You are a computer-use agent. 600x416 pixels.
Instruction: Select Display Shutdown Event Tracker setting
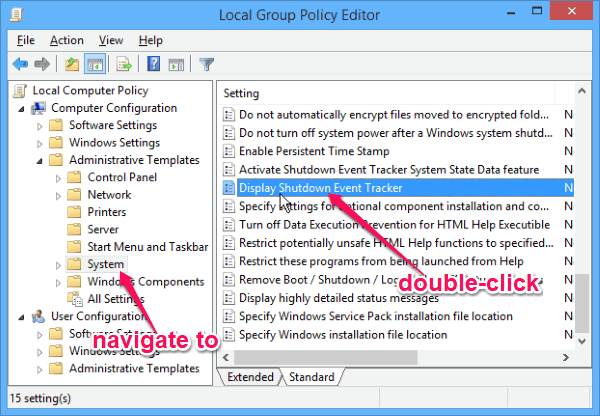[x=406, y=188]
